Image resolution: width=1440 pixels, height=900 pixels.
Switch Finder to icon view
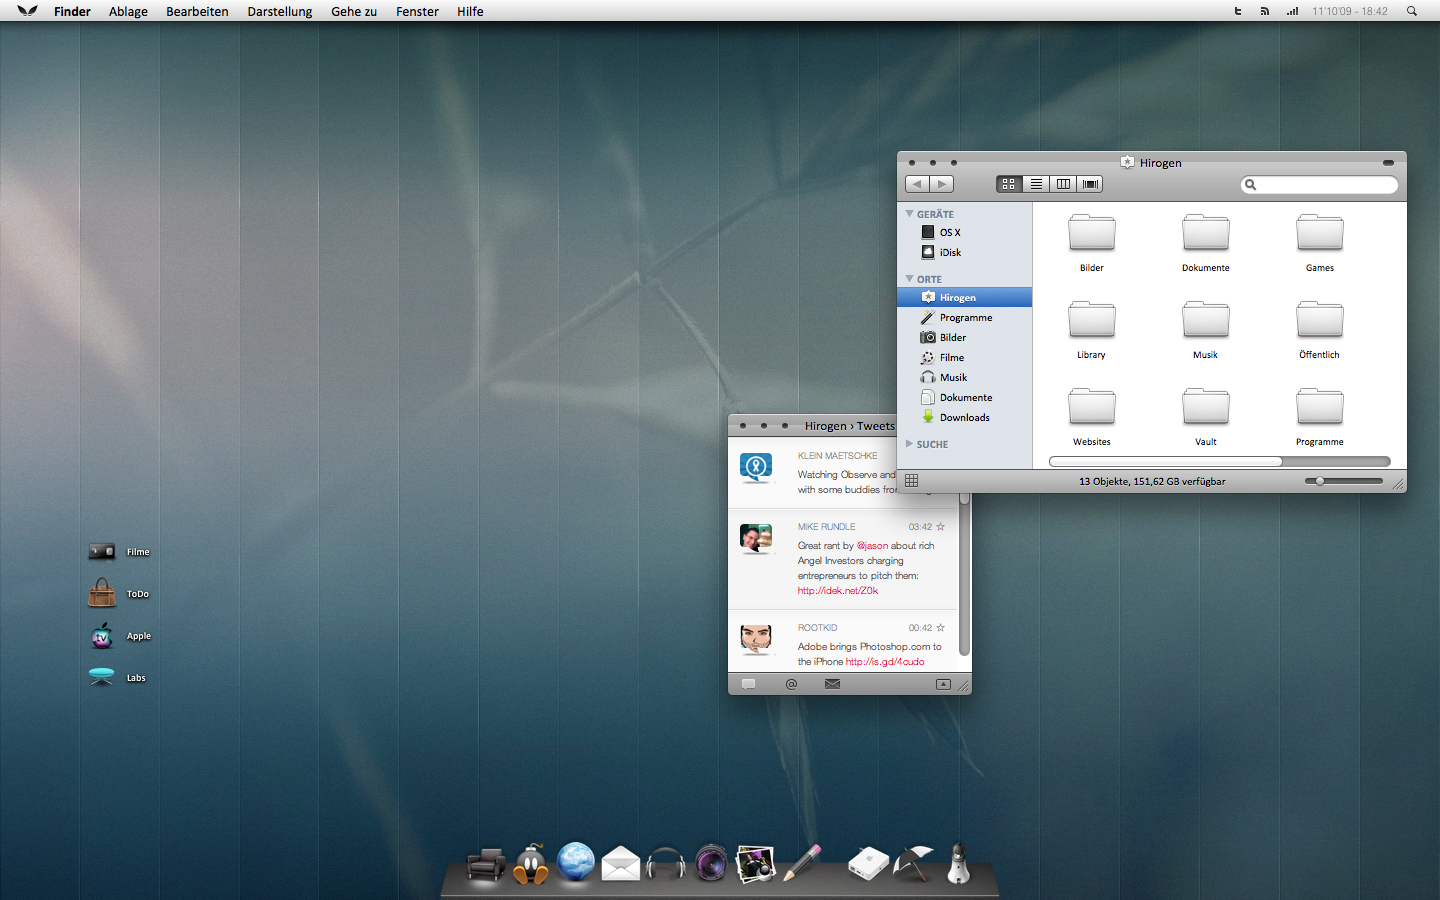1009,184
